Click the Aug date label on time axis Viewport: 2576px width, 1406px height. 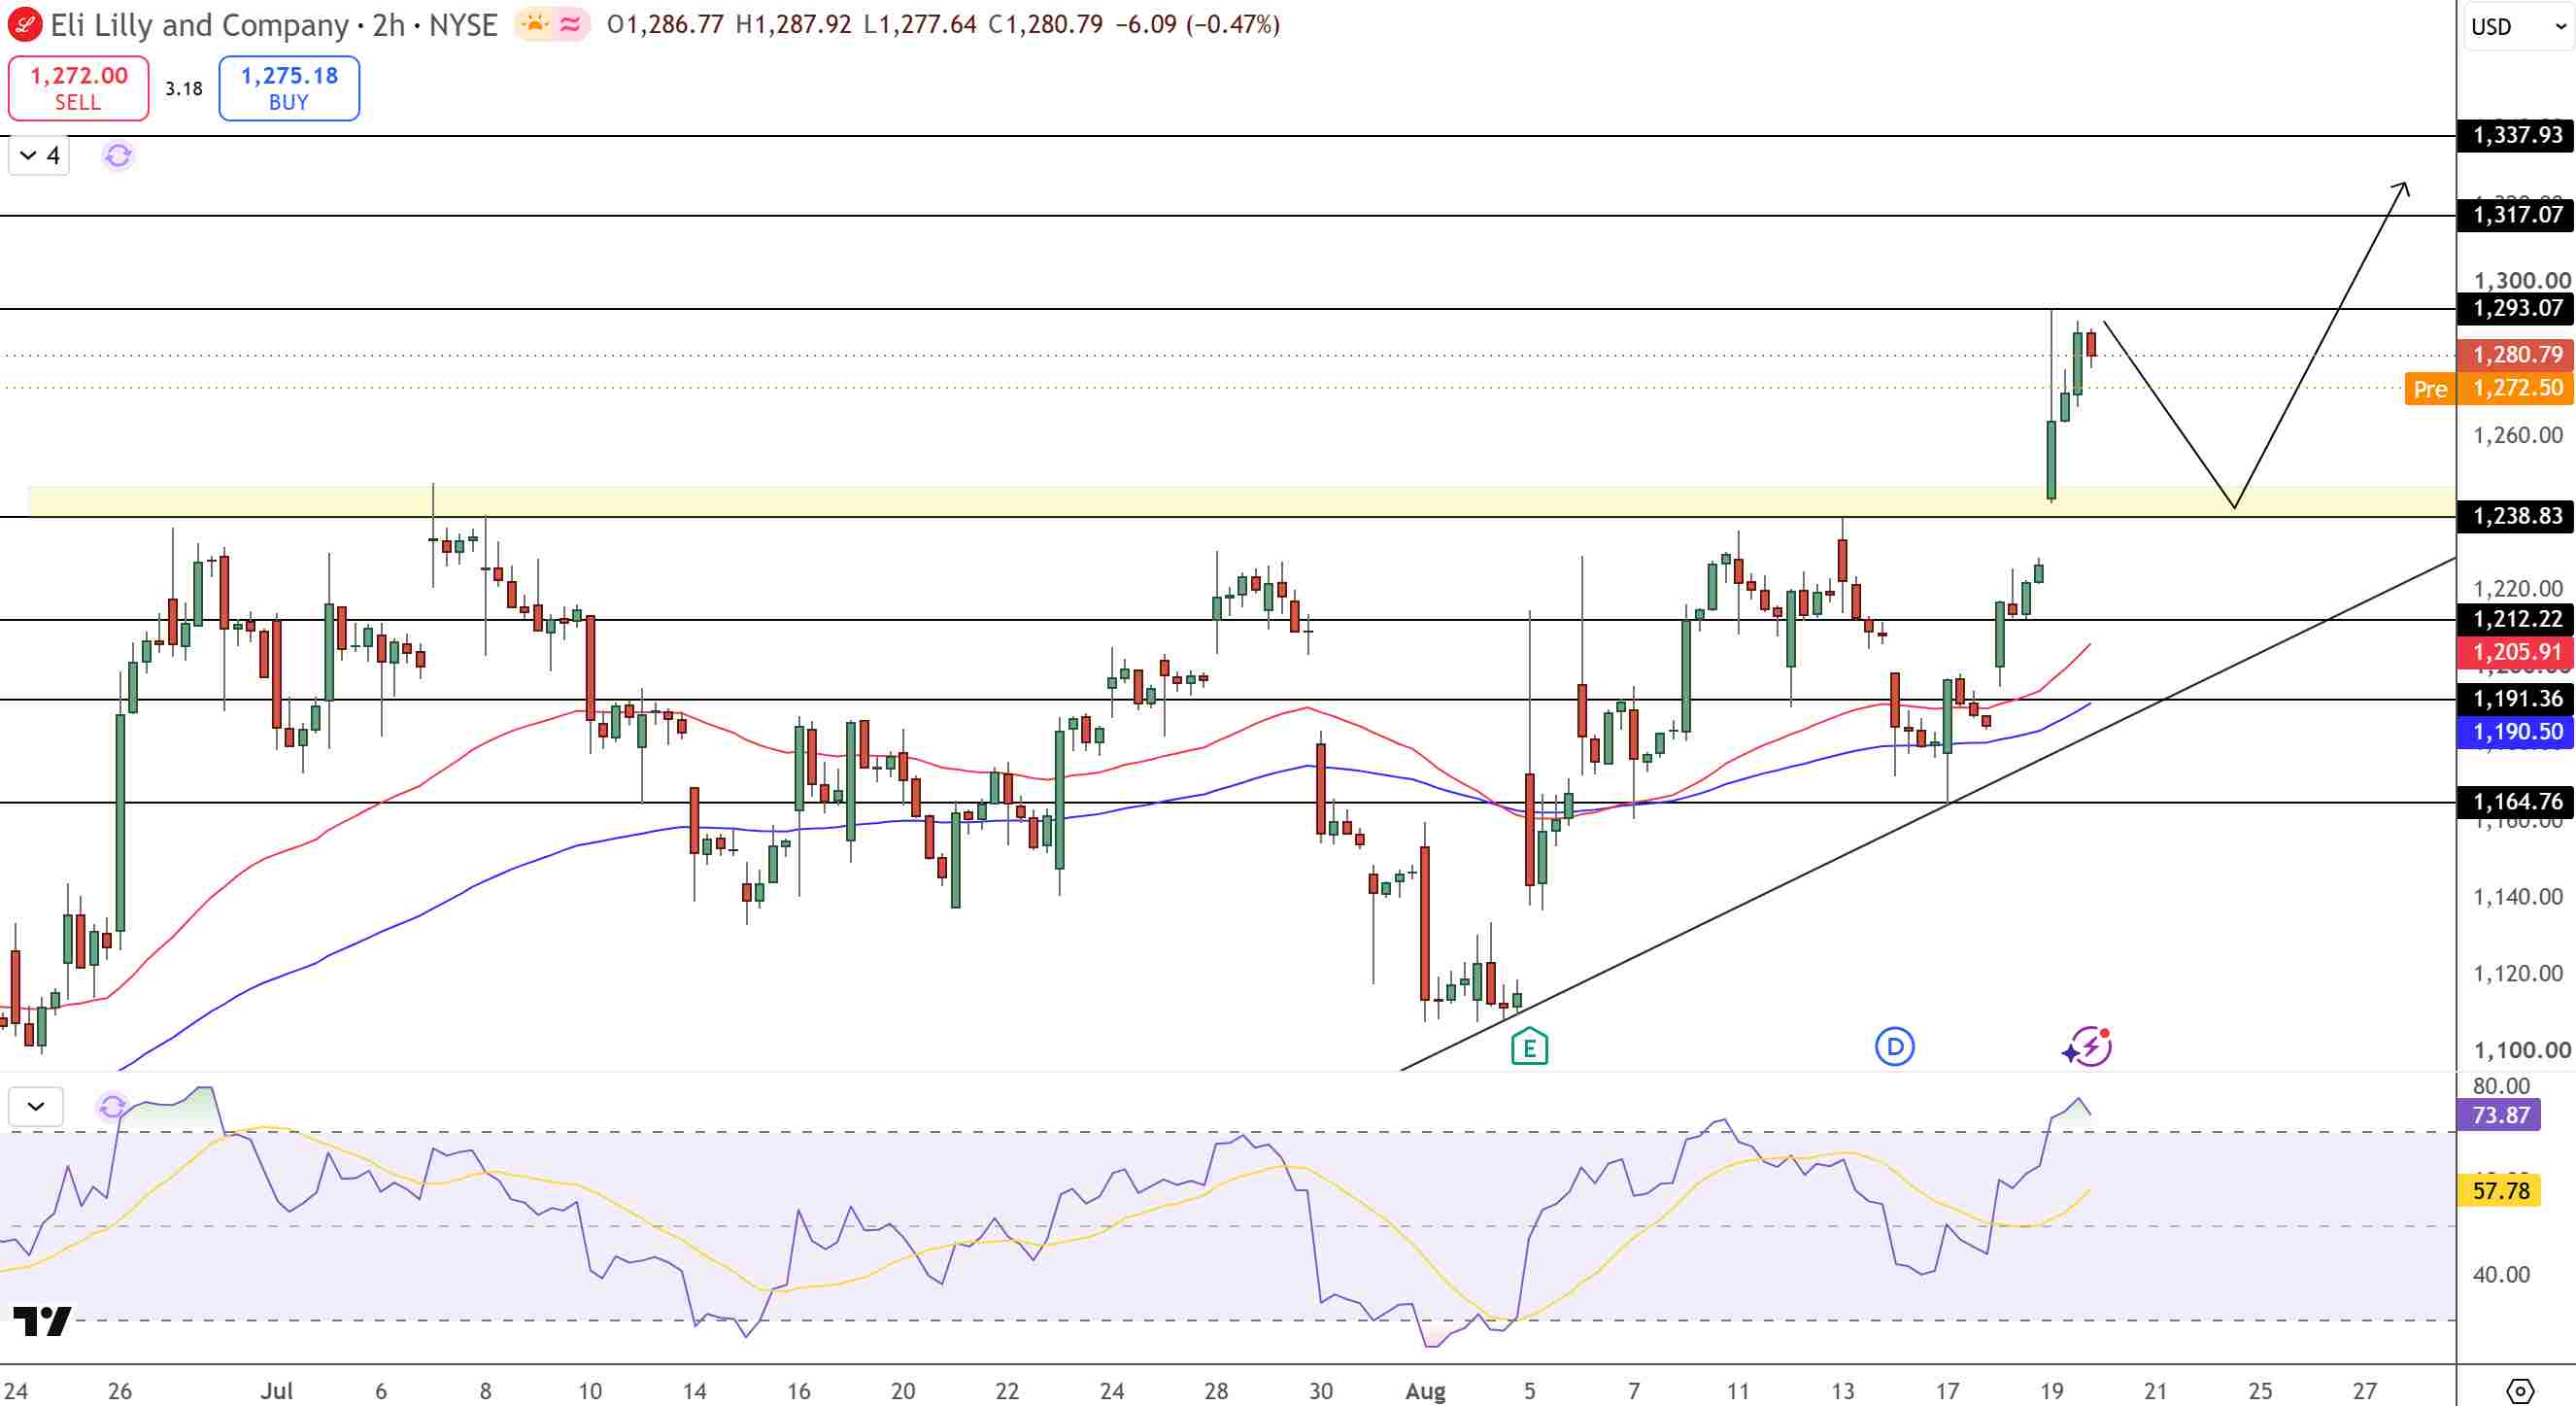click(1425, 1391)
